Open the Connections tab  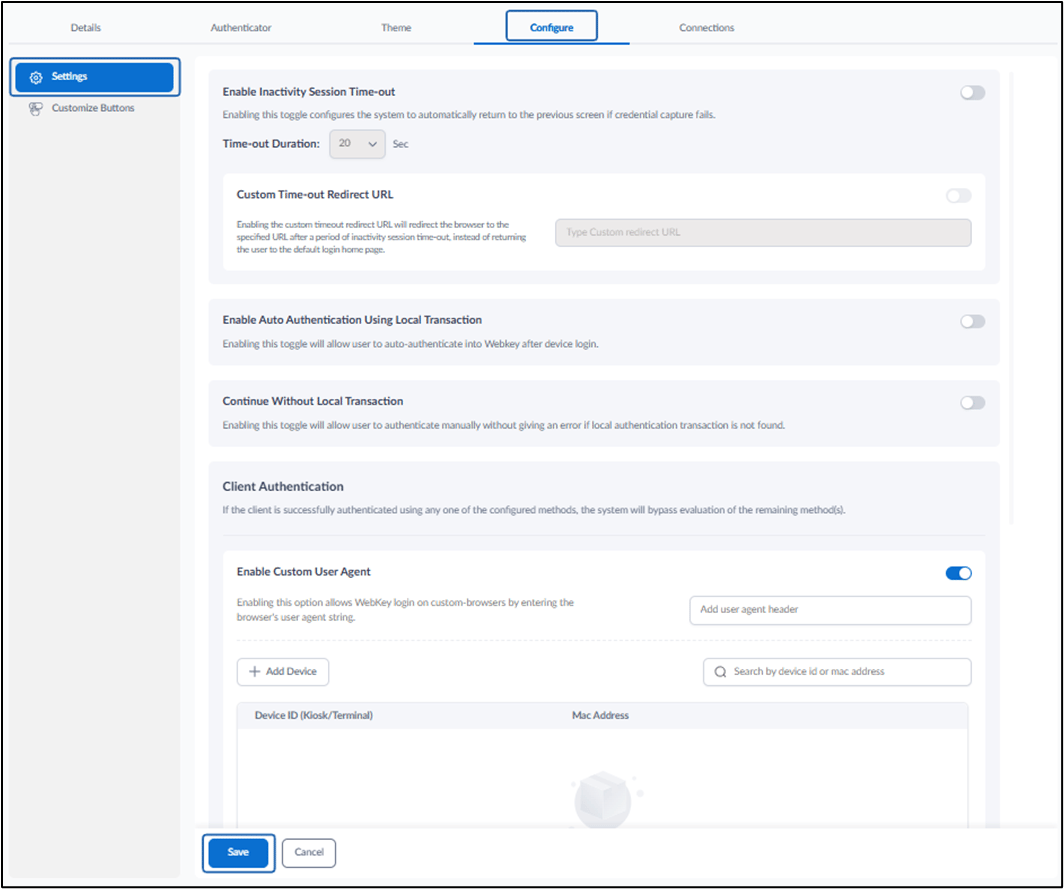point(706,28)
